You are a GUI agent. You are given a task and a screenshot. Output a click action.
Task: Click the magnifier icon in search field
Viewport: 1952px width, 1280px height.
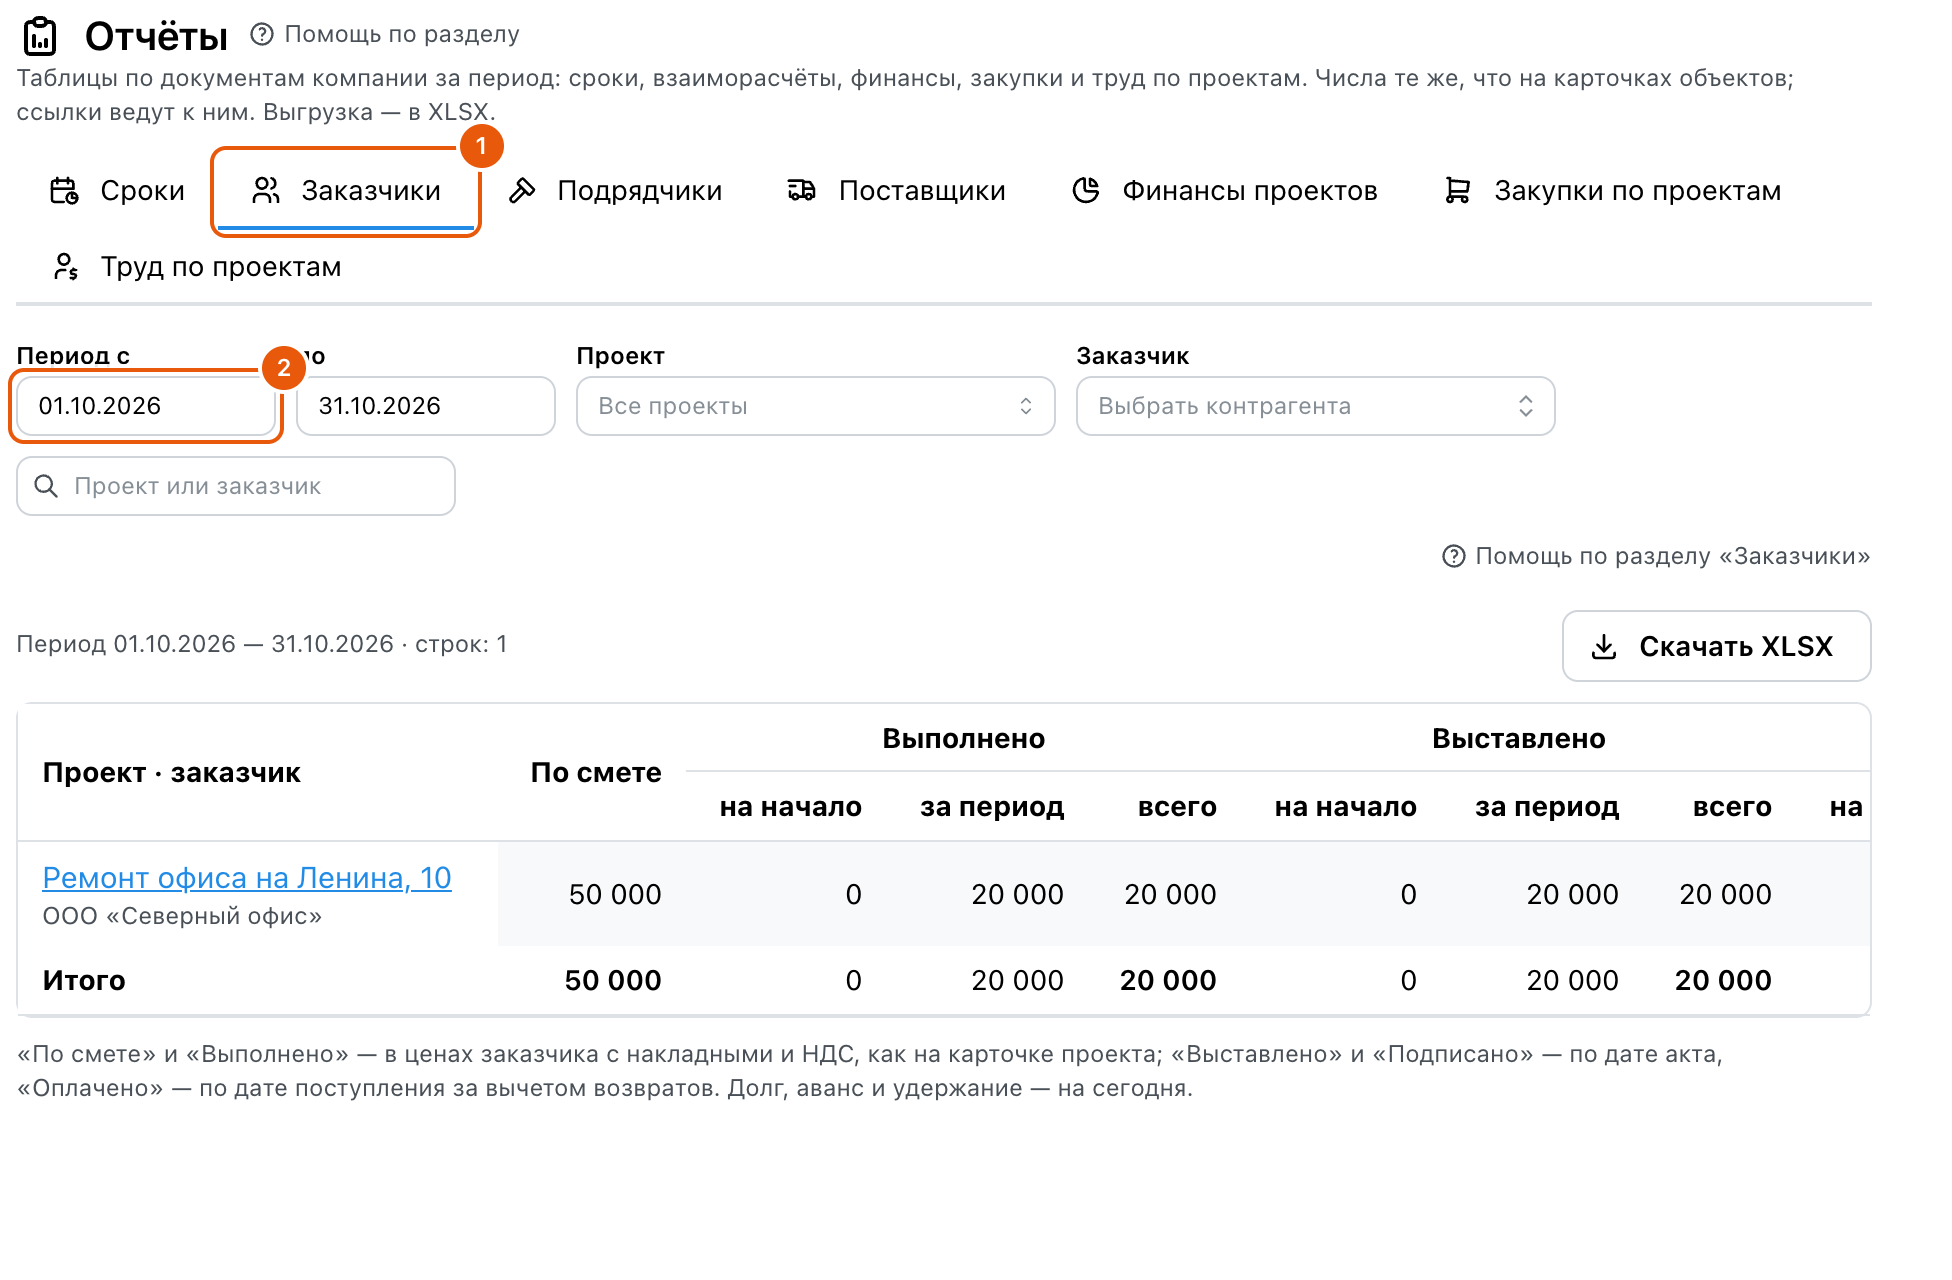click(46, 486)
